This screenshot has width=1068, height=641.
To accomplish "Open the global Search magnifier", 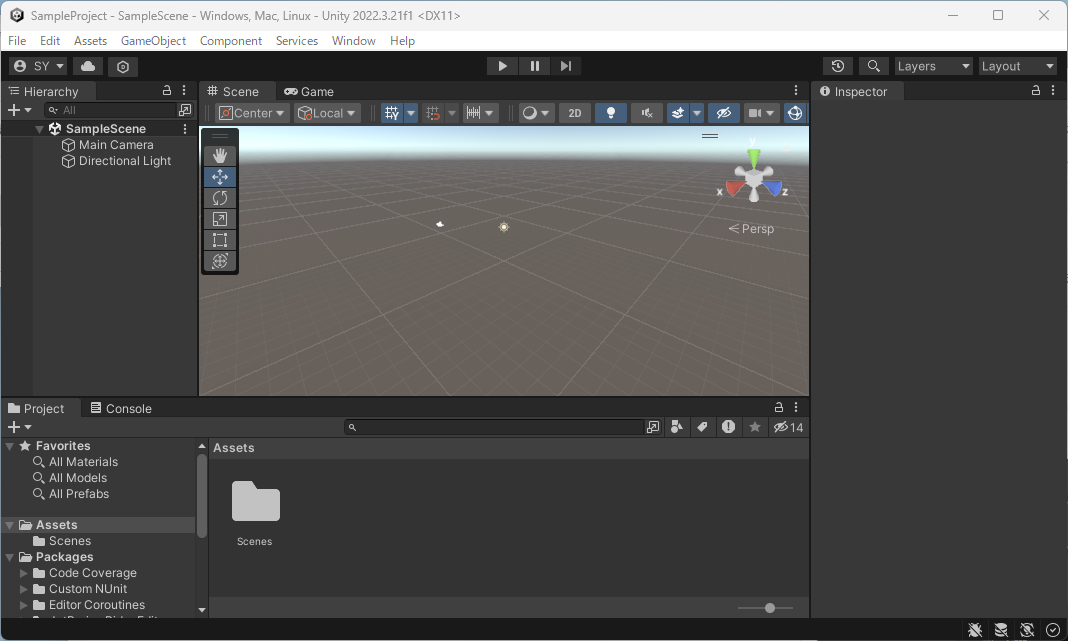I will click(873, 66).
